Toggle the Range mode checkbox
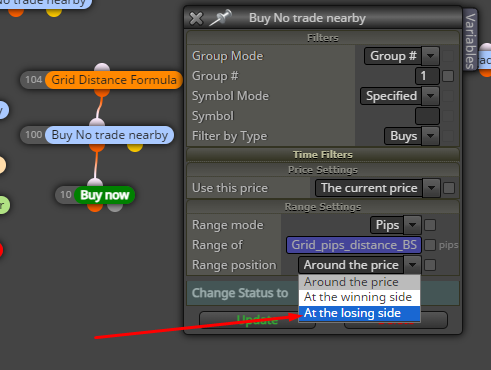The image size is (491, 370). coord(430,225)
